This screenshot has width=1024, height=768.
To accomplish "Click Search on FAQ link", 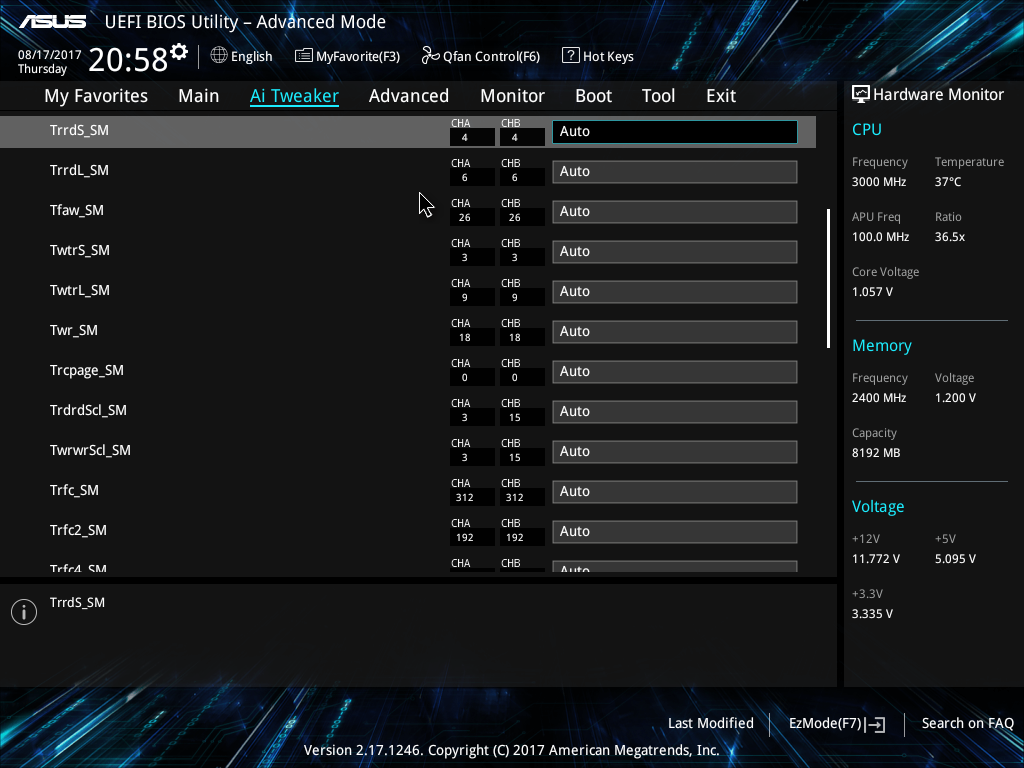I will tap(968, 723).
